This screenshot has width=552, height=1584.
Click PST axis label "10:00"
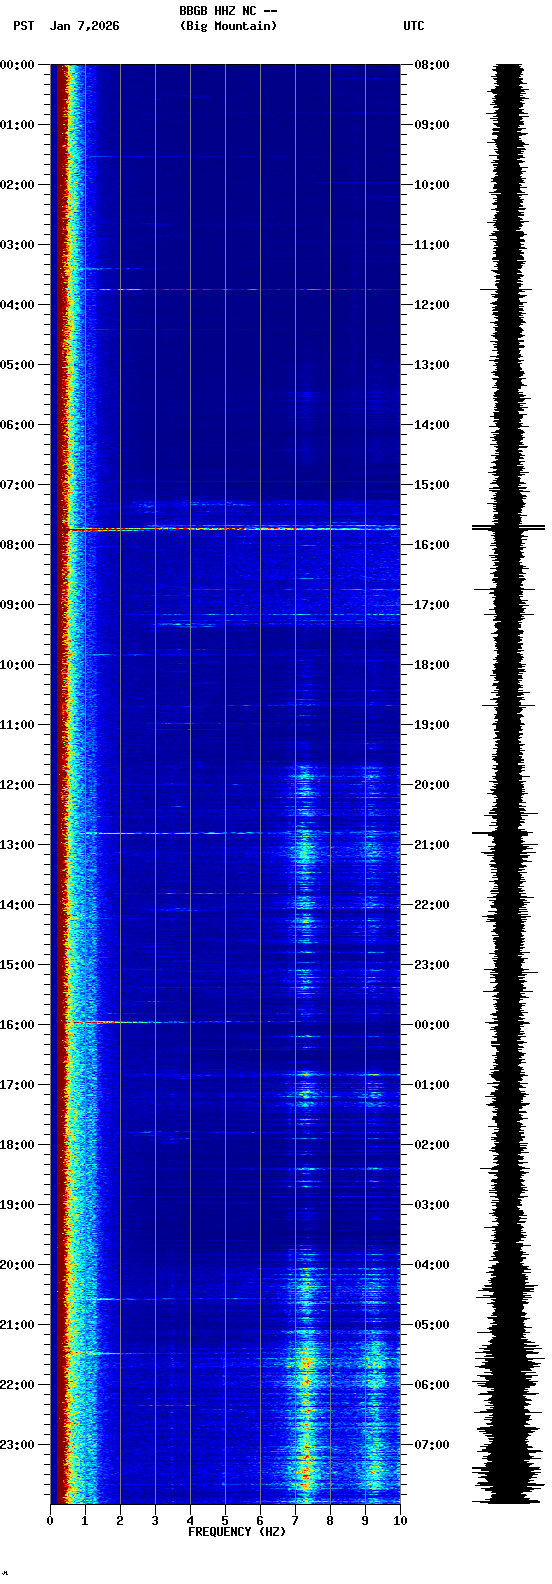click(17, 665)
